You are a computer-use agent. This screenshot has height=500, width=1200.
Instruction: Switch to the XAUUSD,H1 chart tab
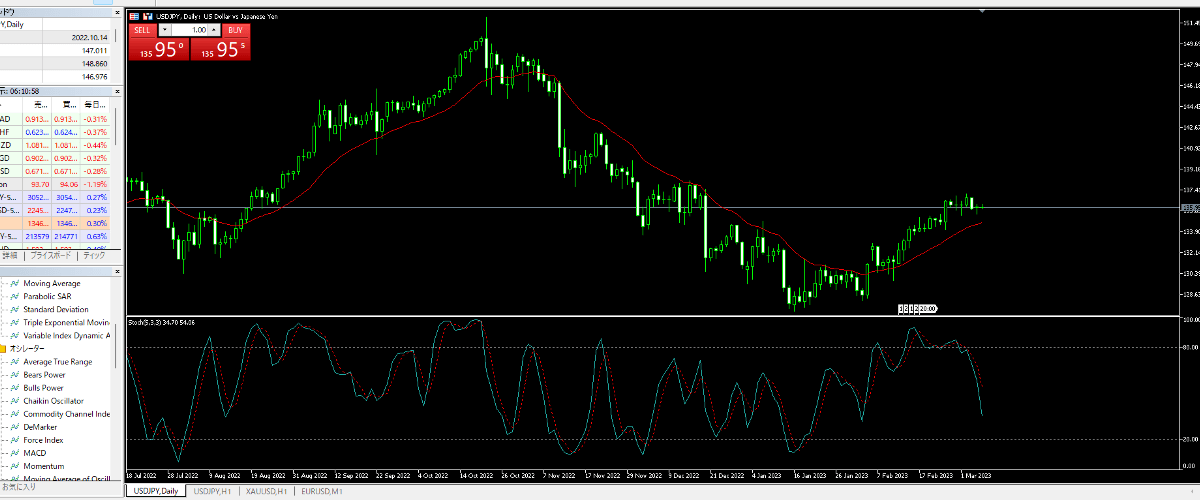point(268,491)
